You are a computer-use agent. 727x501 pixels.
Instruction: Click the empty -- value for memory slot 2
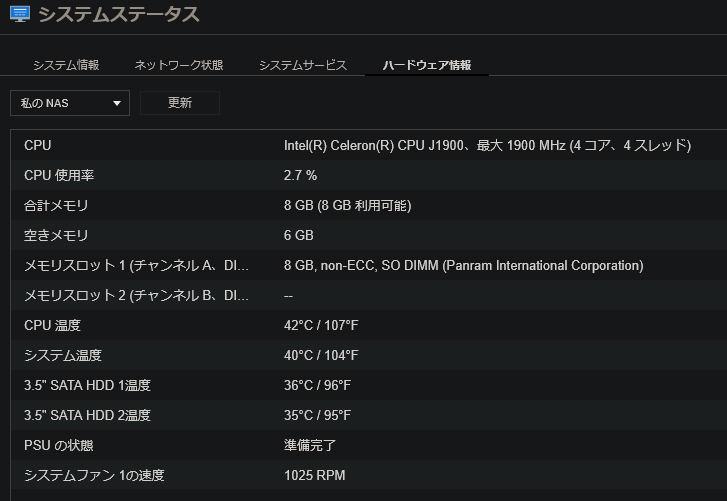tap(288, 296)
